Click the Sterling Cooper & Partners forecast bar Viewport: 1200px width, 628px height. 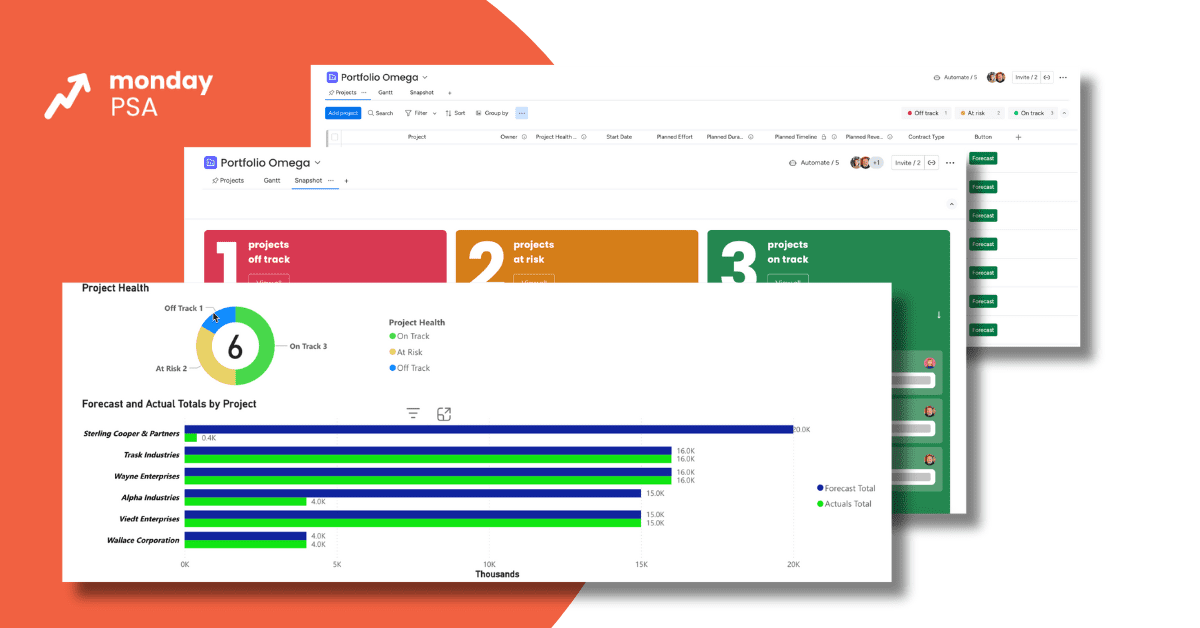[x=488, y=429]
